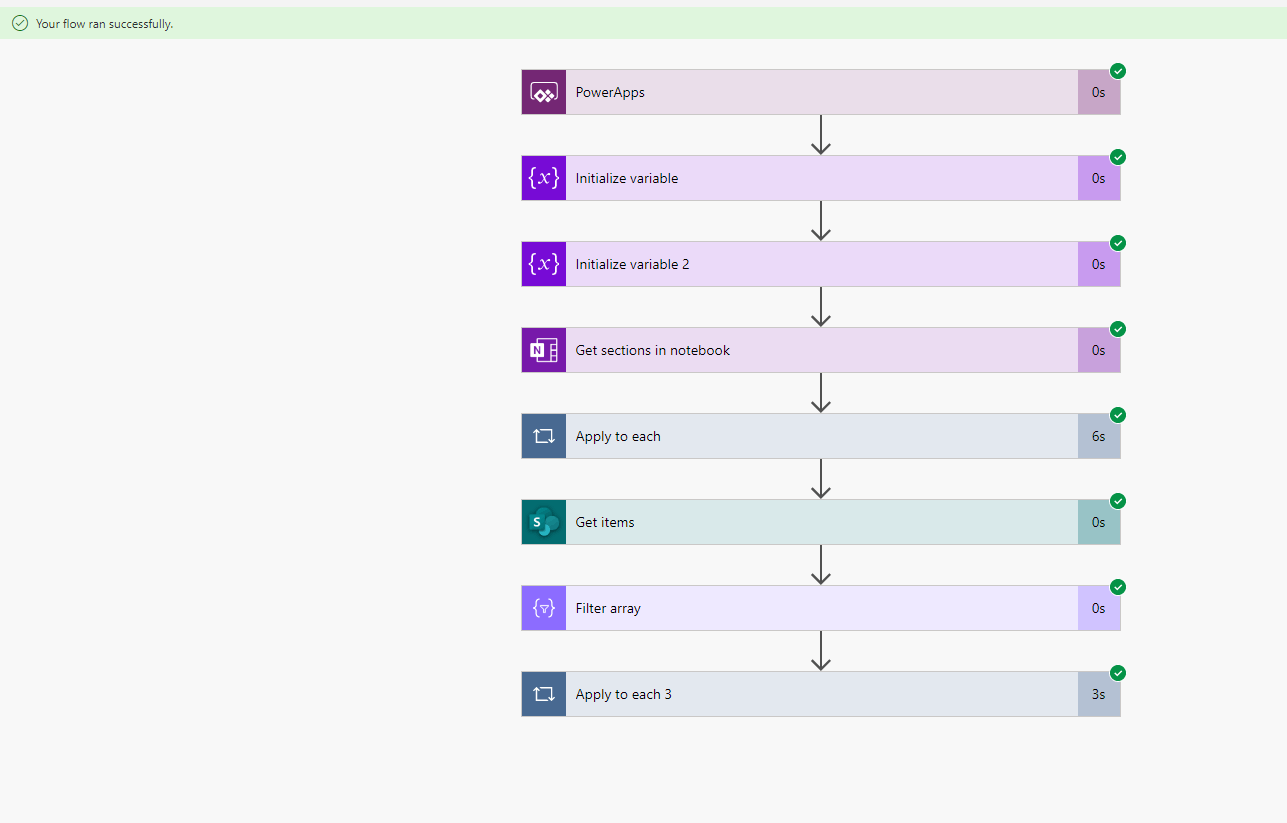Click the 6s duration badge on Apply to each
Image resolution: width=1287 pixels, height=823 pixels.
click(1098, 435)
